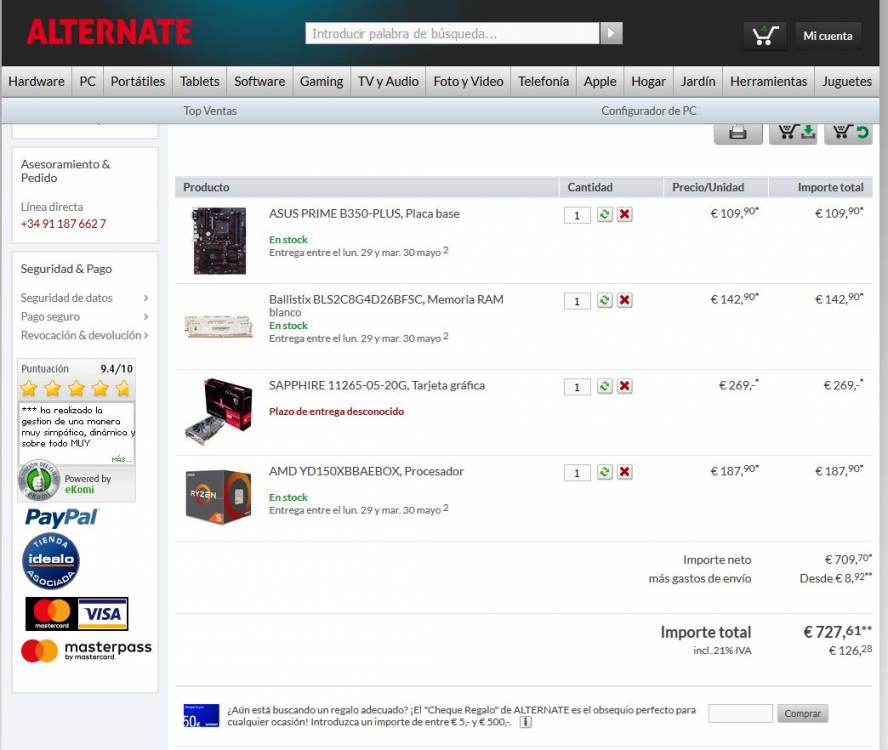
Task: Remove Ballistix memory RAM from cart
Action: [625, 300]
